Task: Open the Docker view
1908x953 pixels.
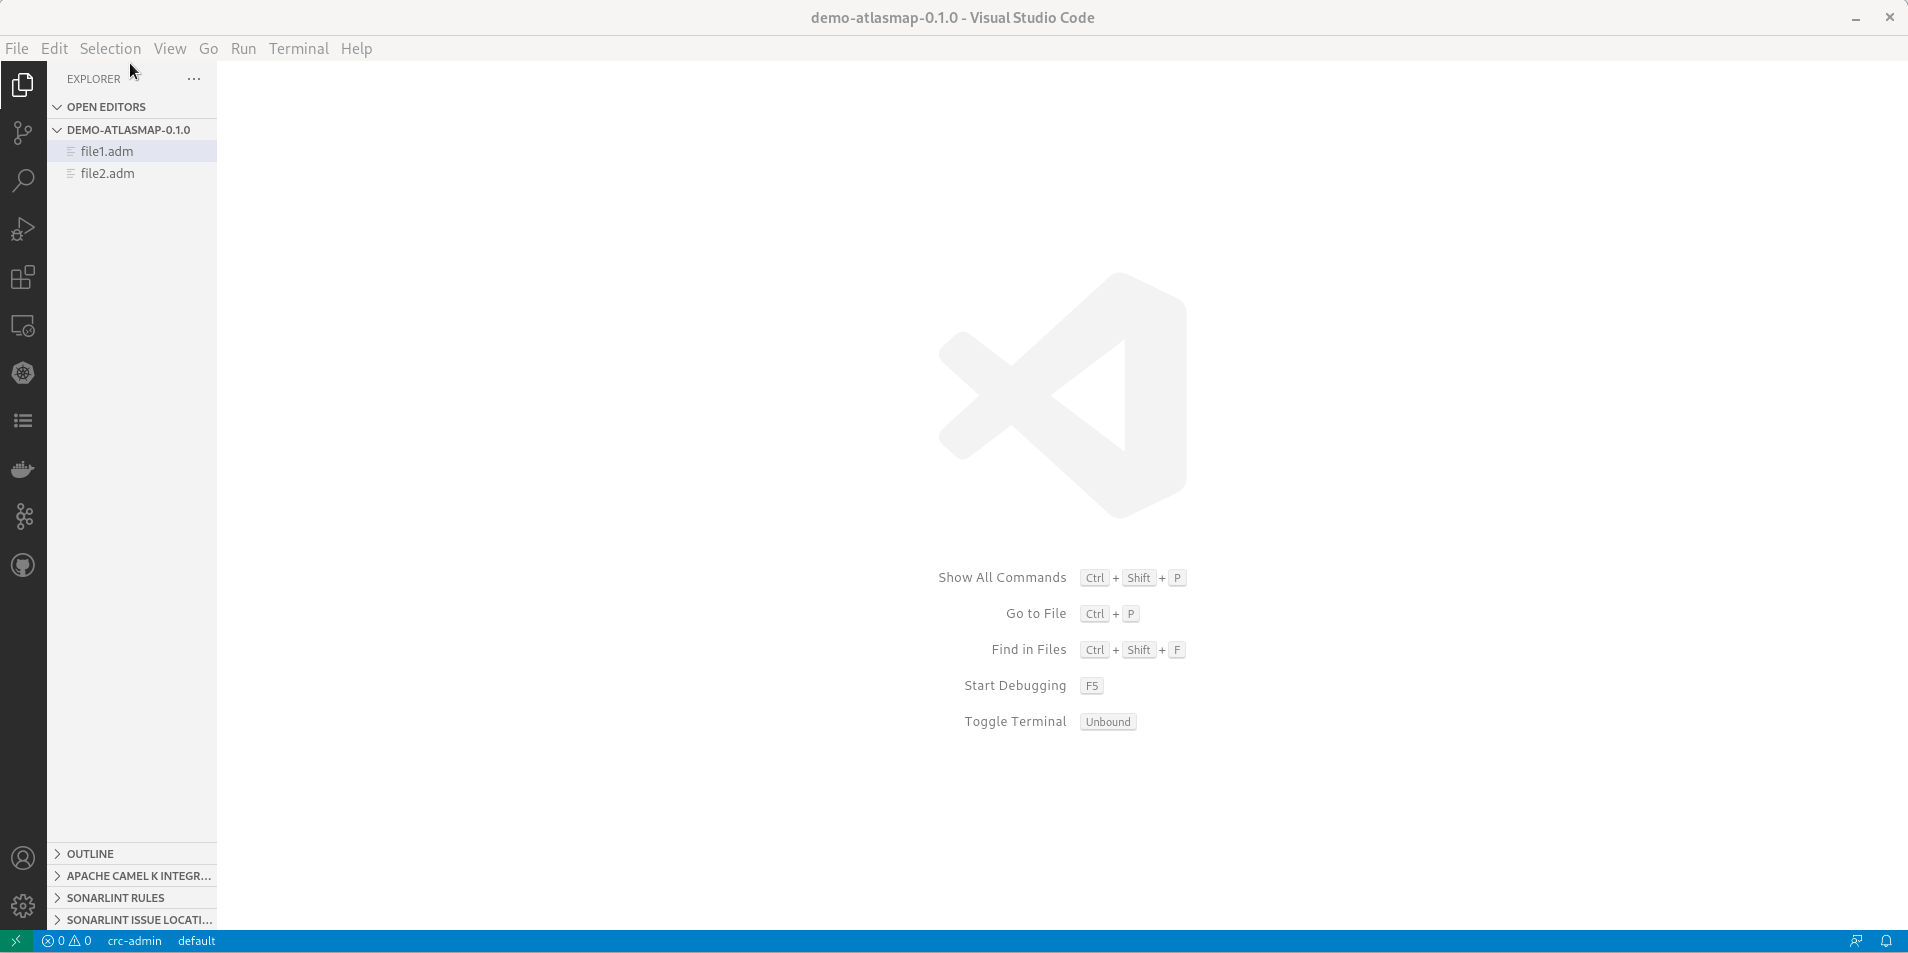Action: coord(22,469)
